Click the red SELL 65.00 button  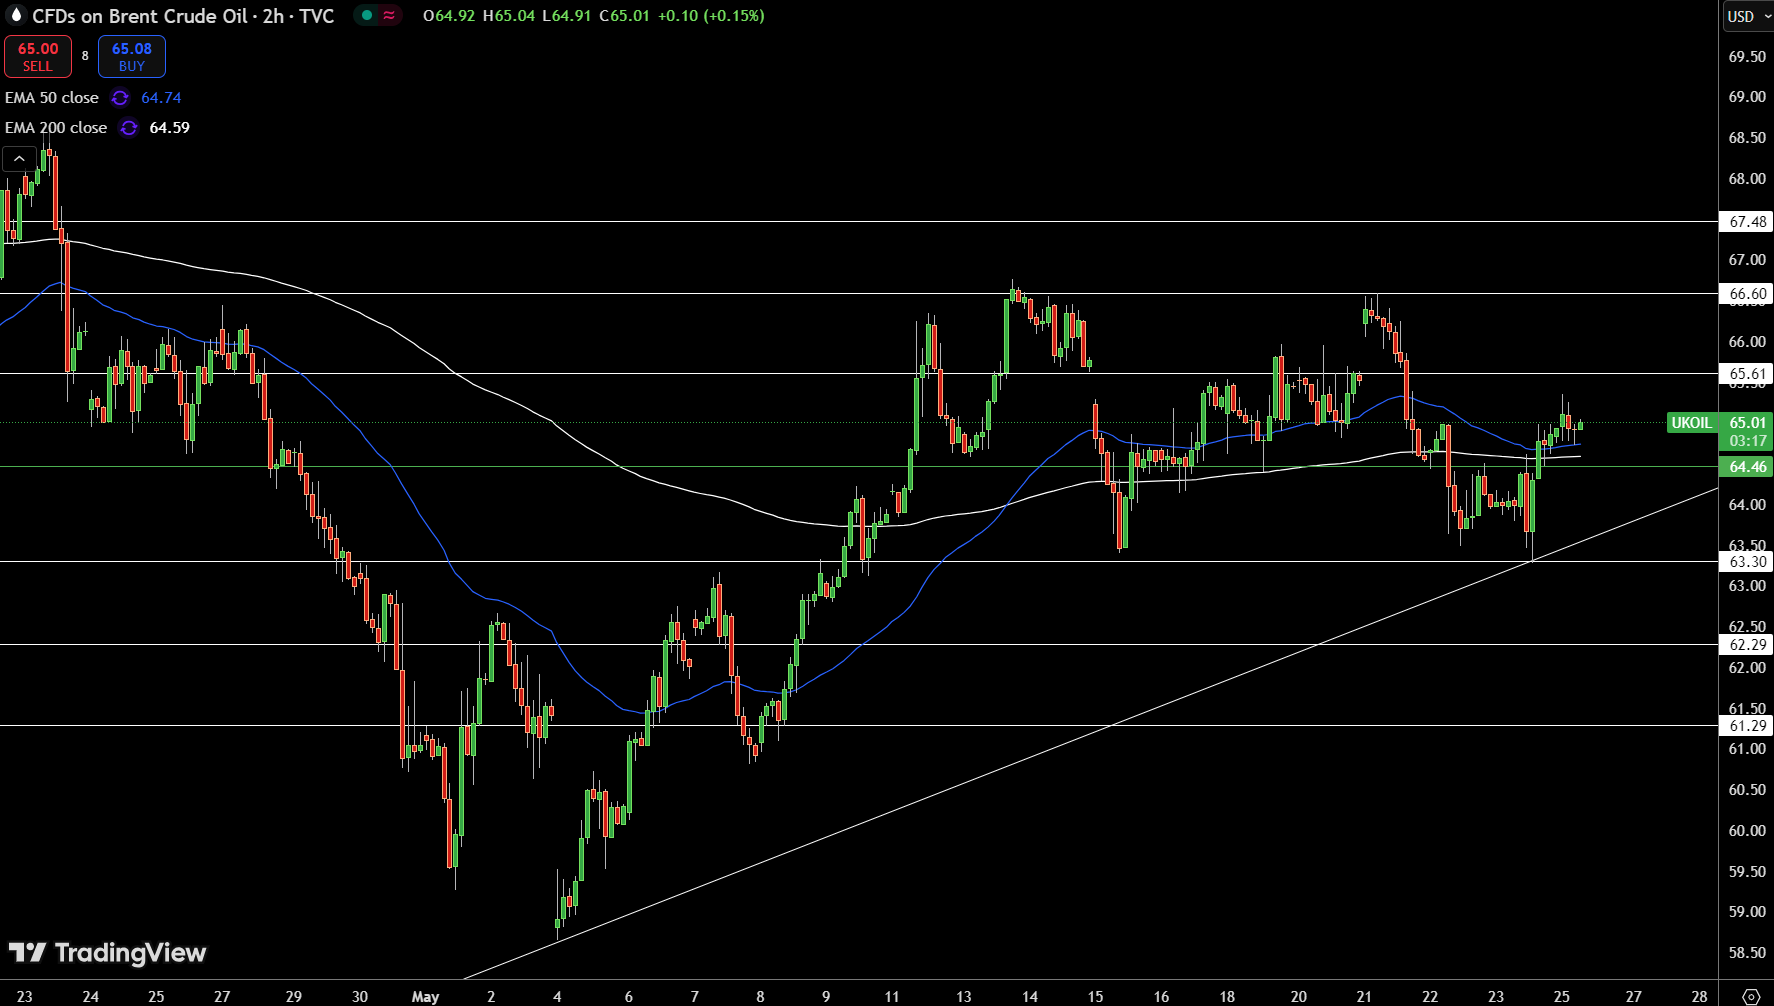[x=38, y=57]
